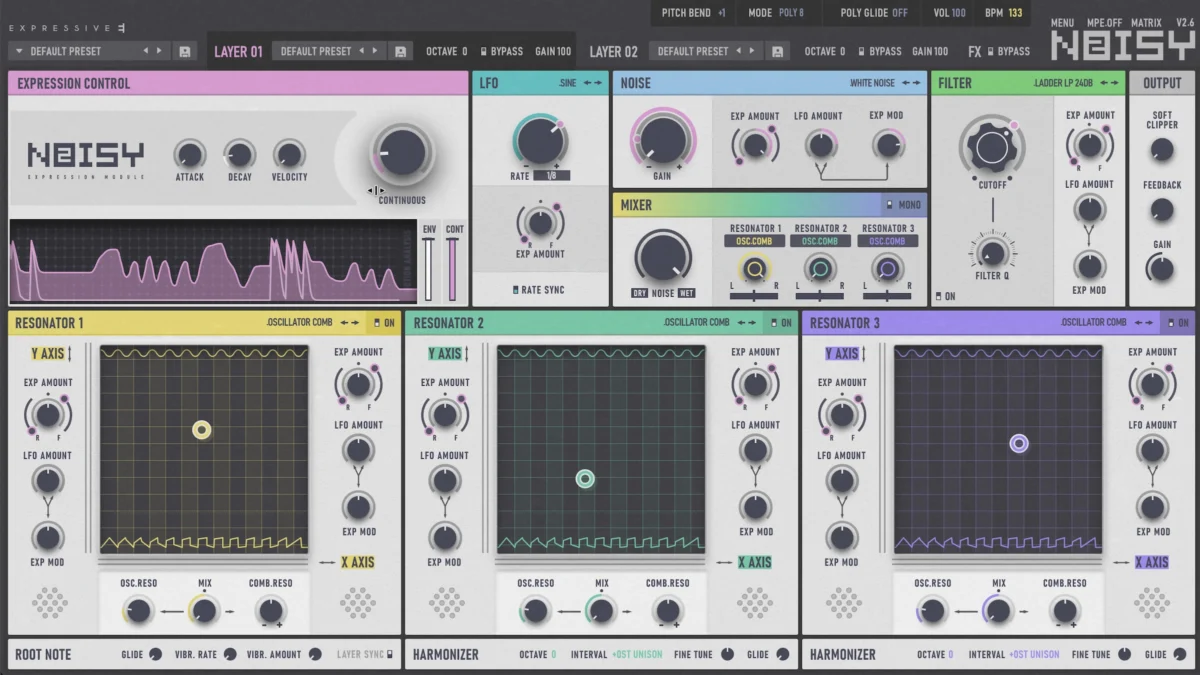Screen dimensions: 1200x675
Task: Toggle Layer 01 Bypass
Action: click(x=501, y=51)
